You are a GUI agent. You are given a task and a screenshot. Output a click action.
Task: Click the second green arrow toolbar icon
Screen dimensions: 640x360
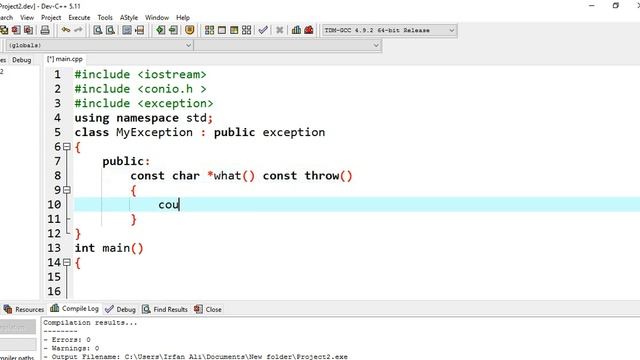(173, 30)
